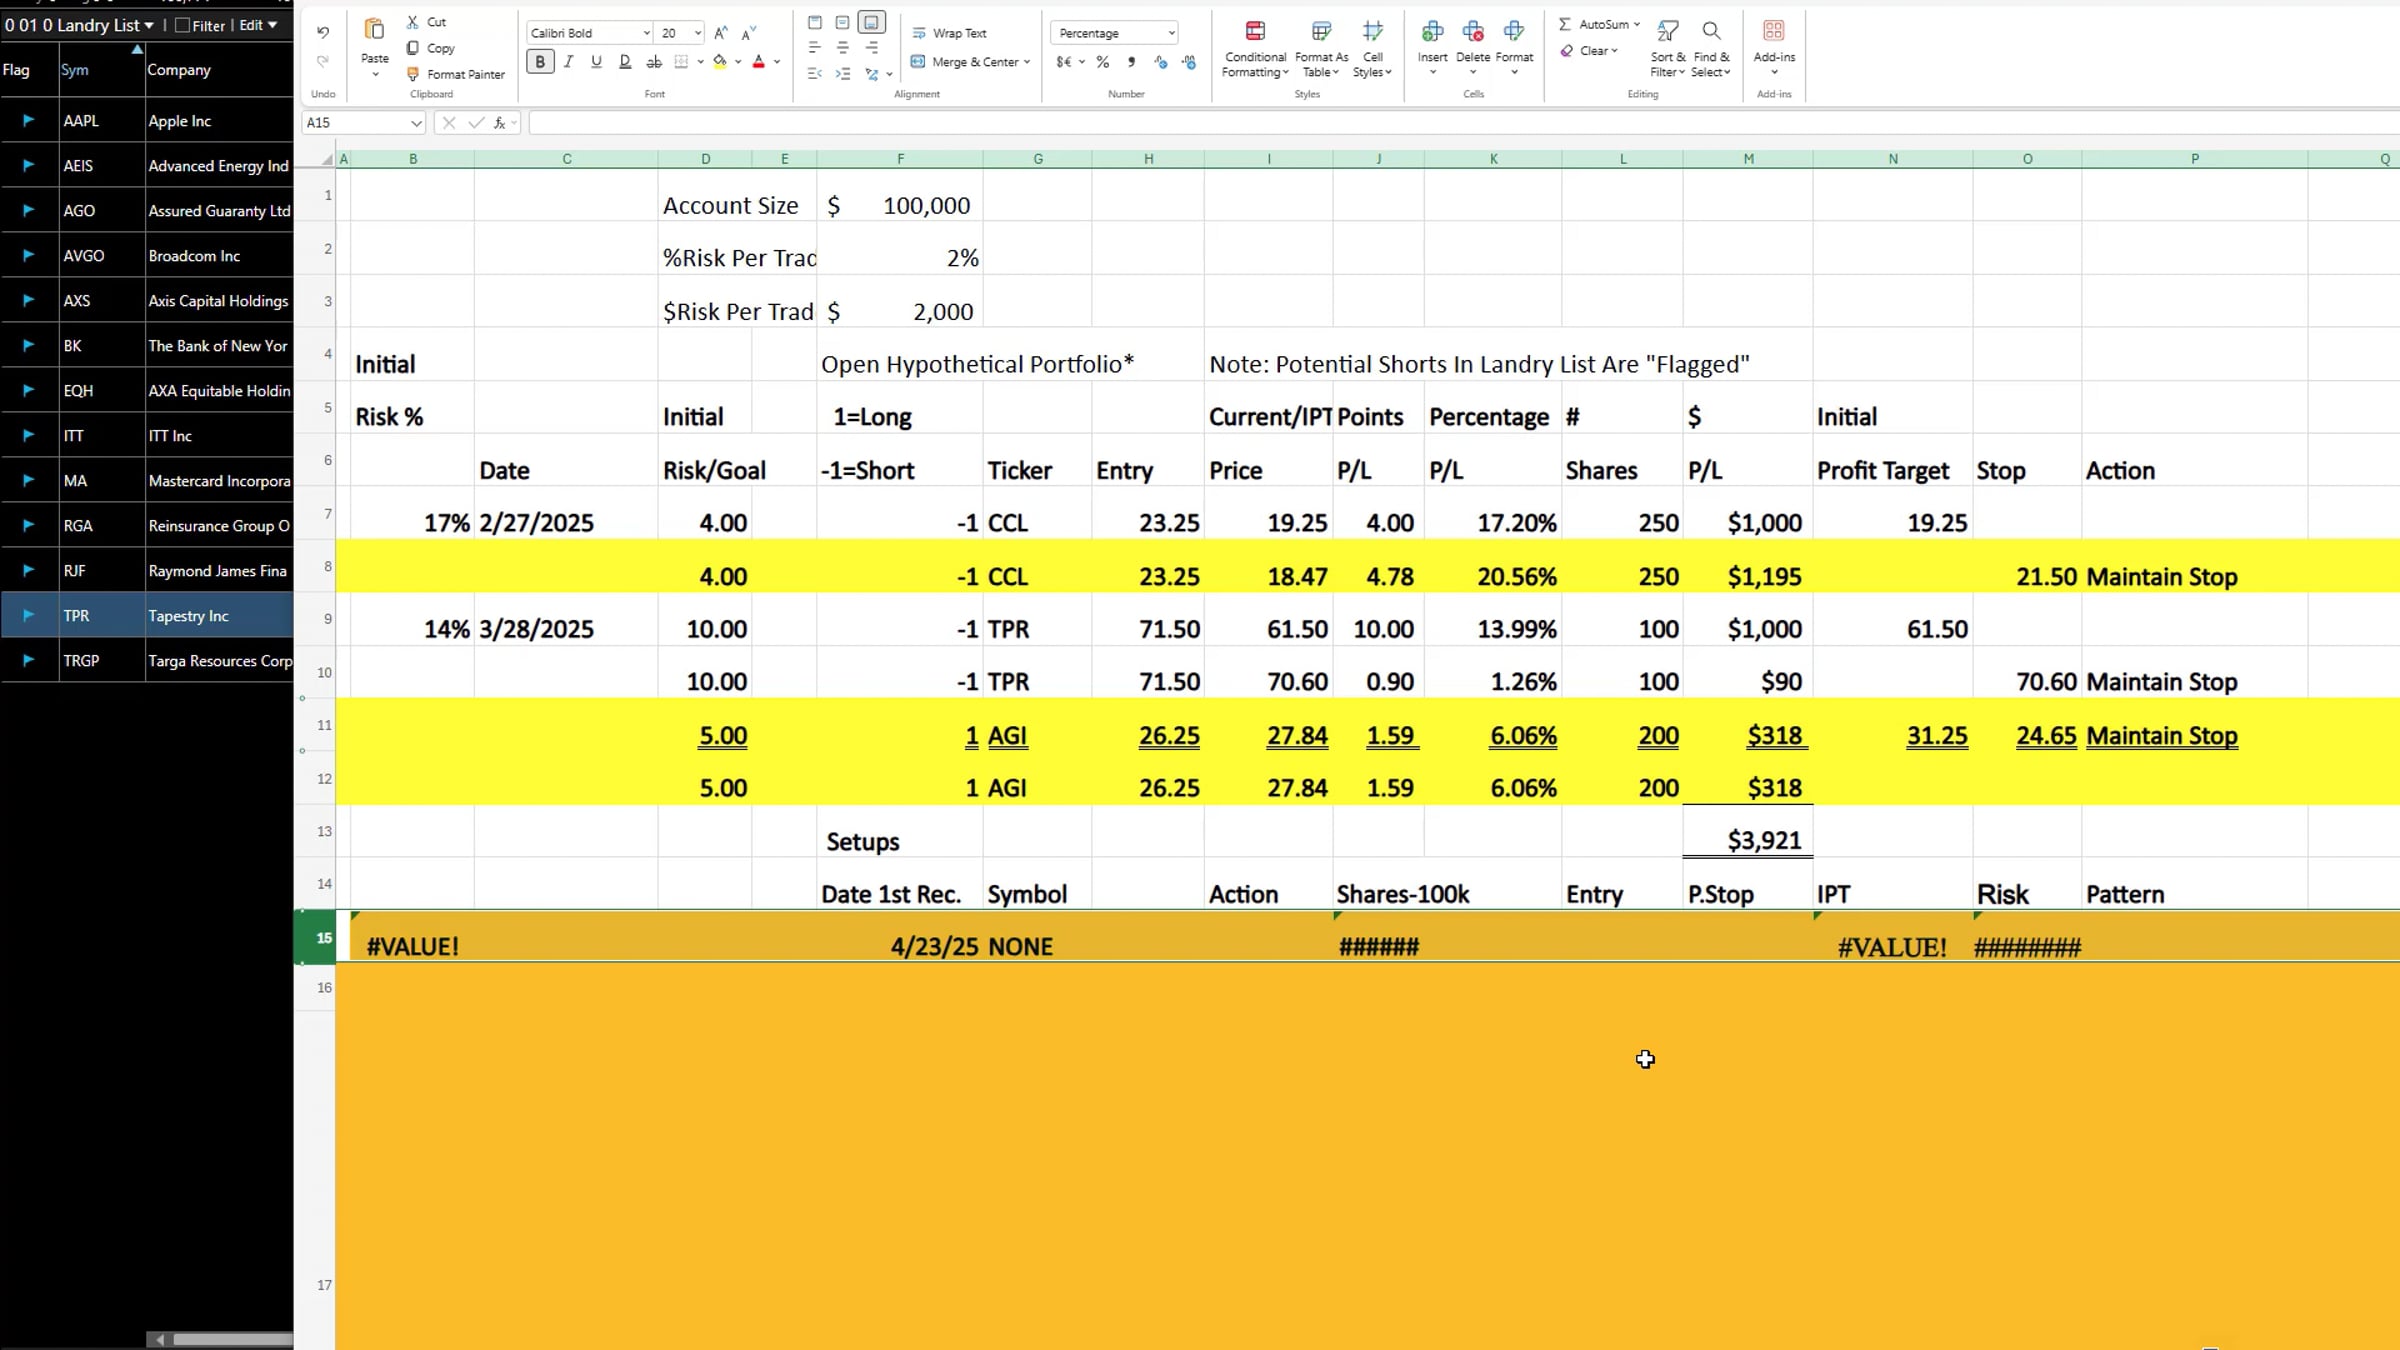
Task: Align cell content to the top
Action: [x=815, y=22]
